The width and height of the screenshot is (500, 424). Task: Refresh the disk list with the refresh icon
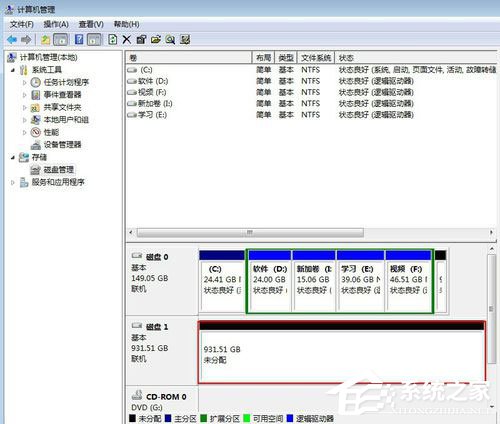pyautogui.click(x=113, y=40)
